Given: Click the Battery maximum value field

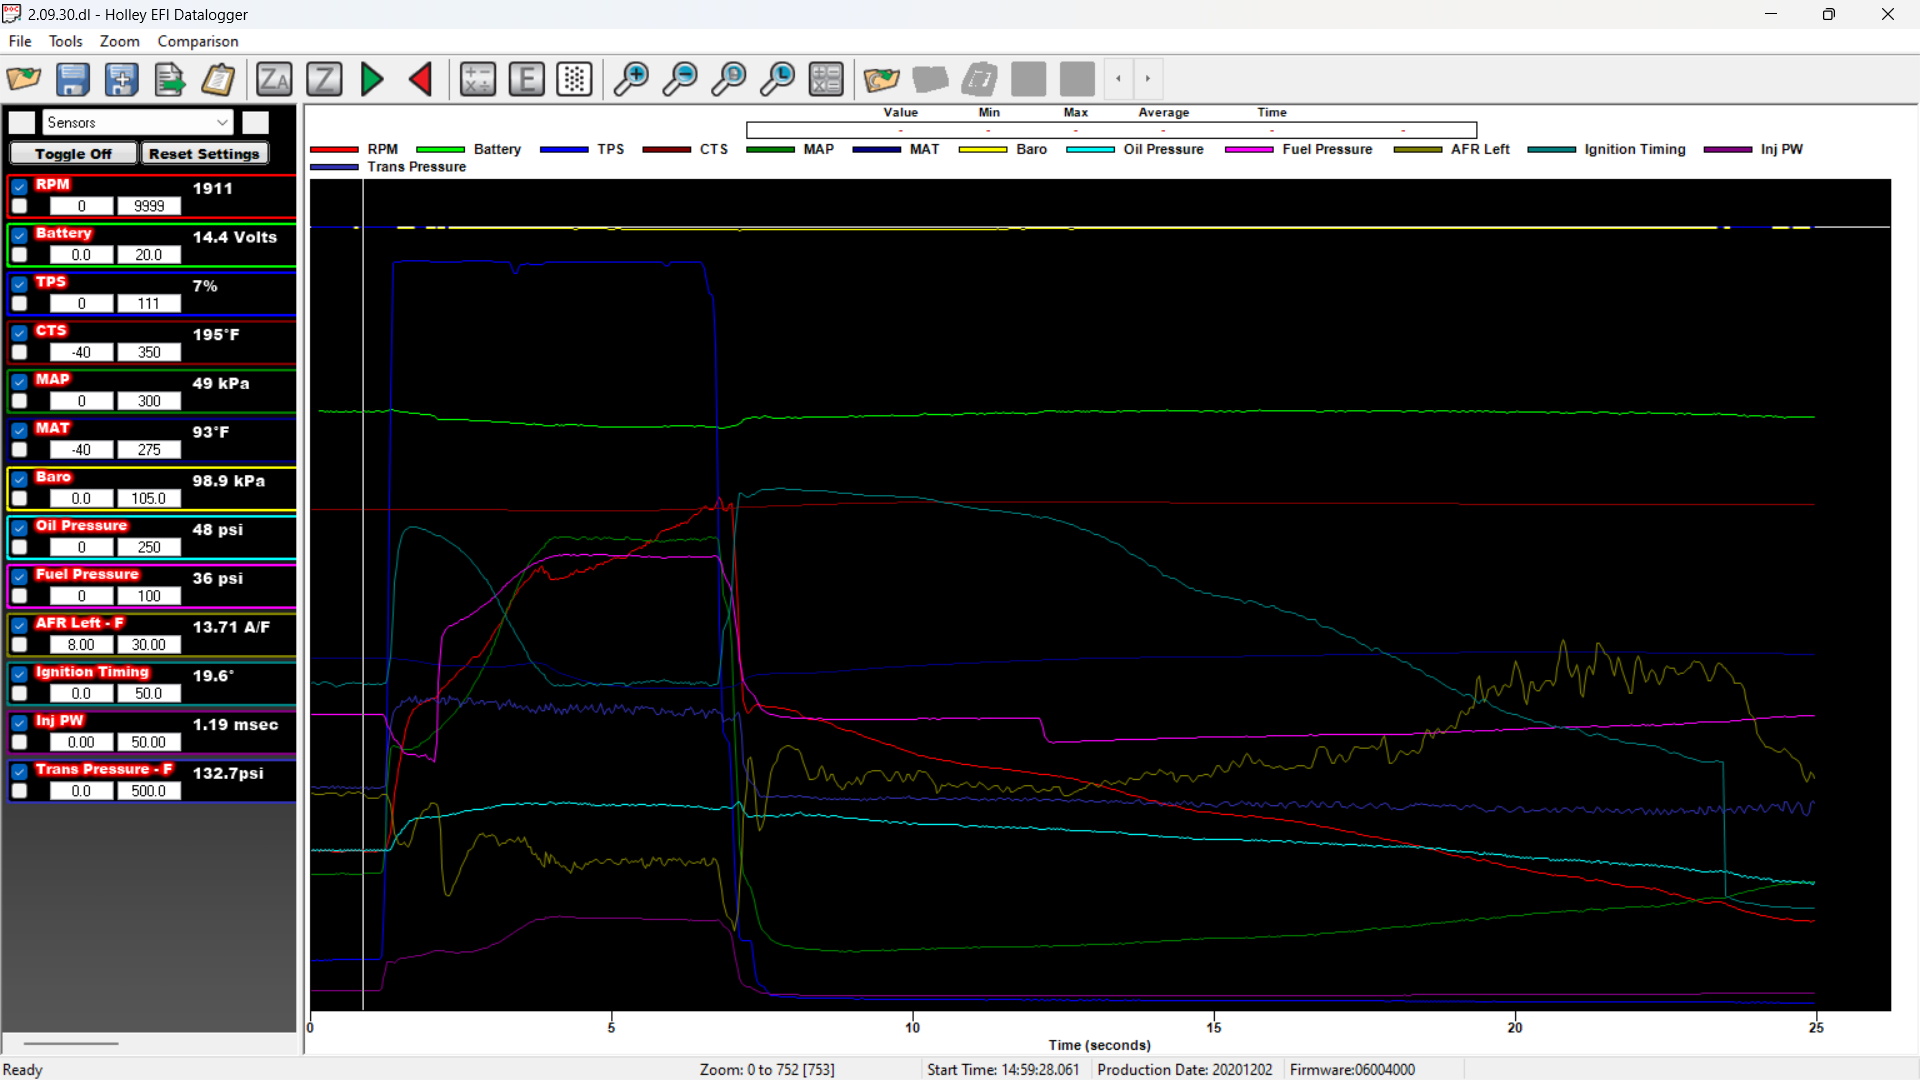Looking at the screenshot, I should click(x=148, y=255).
